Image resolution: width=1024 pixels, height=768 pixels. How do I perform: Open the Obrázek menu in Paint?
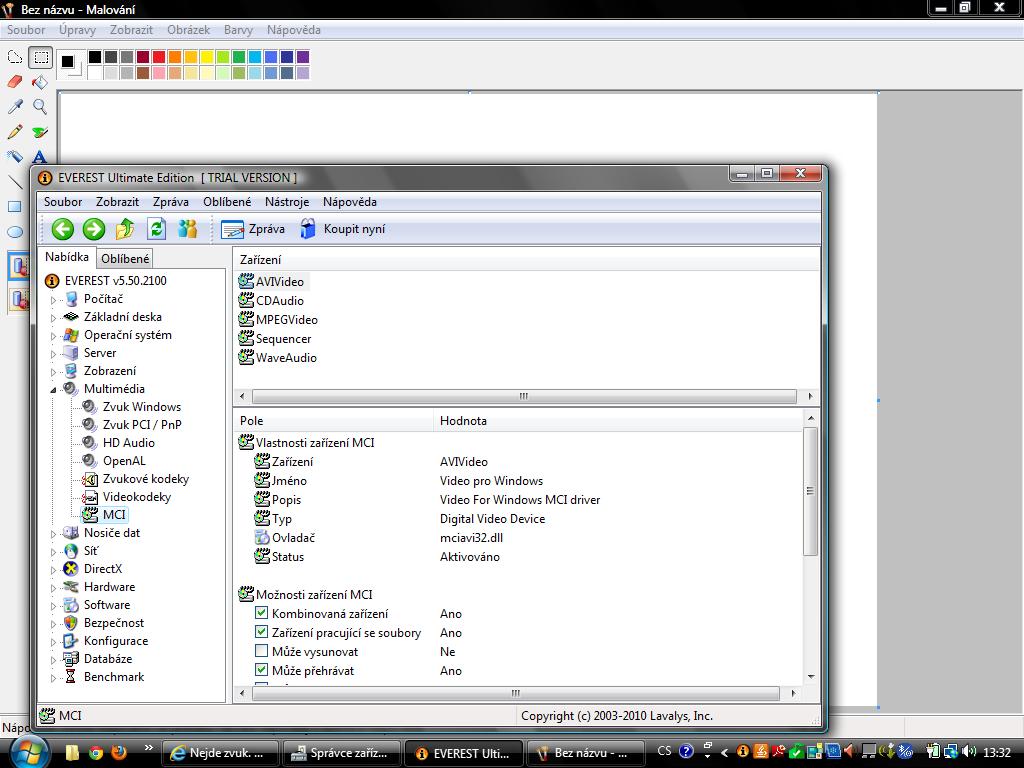tap(188, 30)
